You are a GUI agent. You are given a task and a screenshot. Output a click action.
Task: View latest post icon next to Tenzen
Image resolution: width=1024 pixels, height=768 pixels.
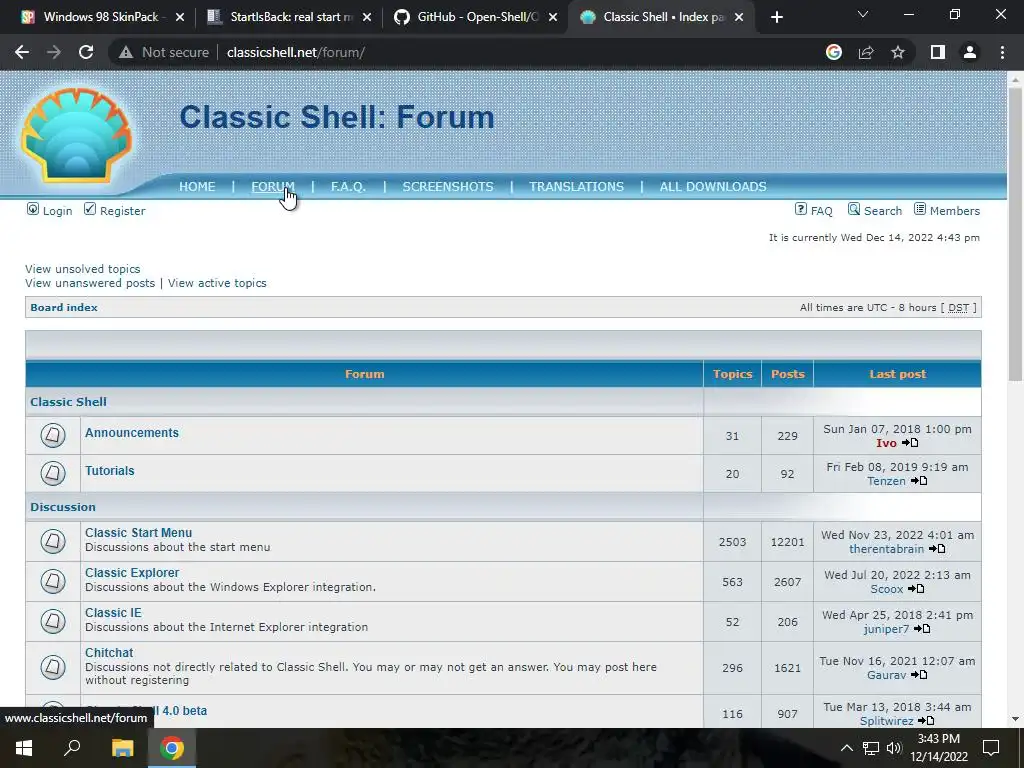coord(919,481)
